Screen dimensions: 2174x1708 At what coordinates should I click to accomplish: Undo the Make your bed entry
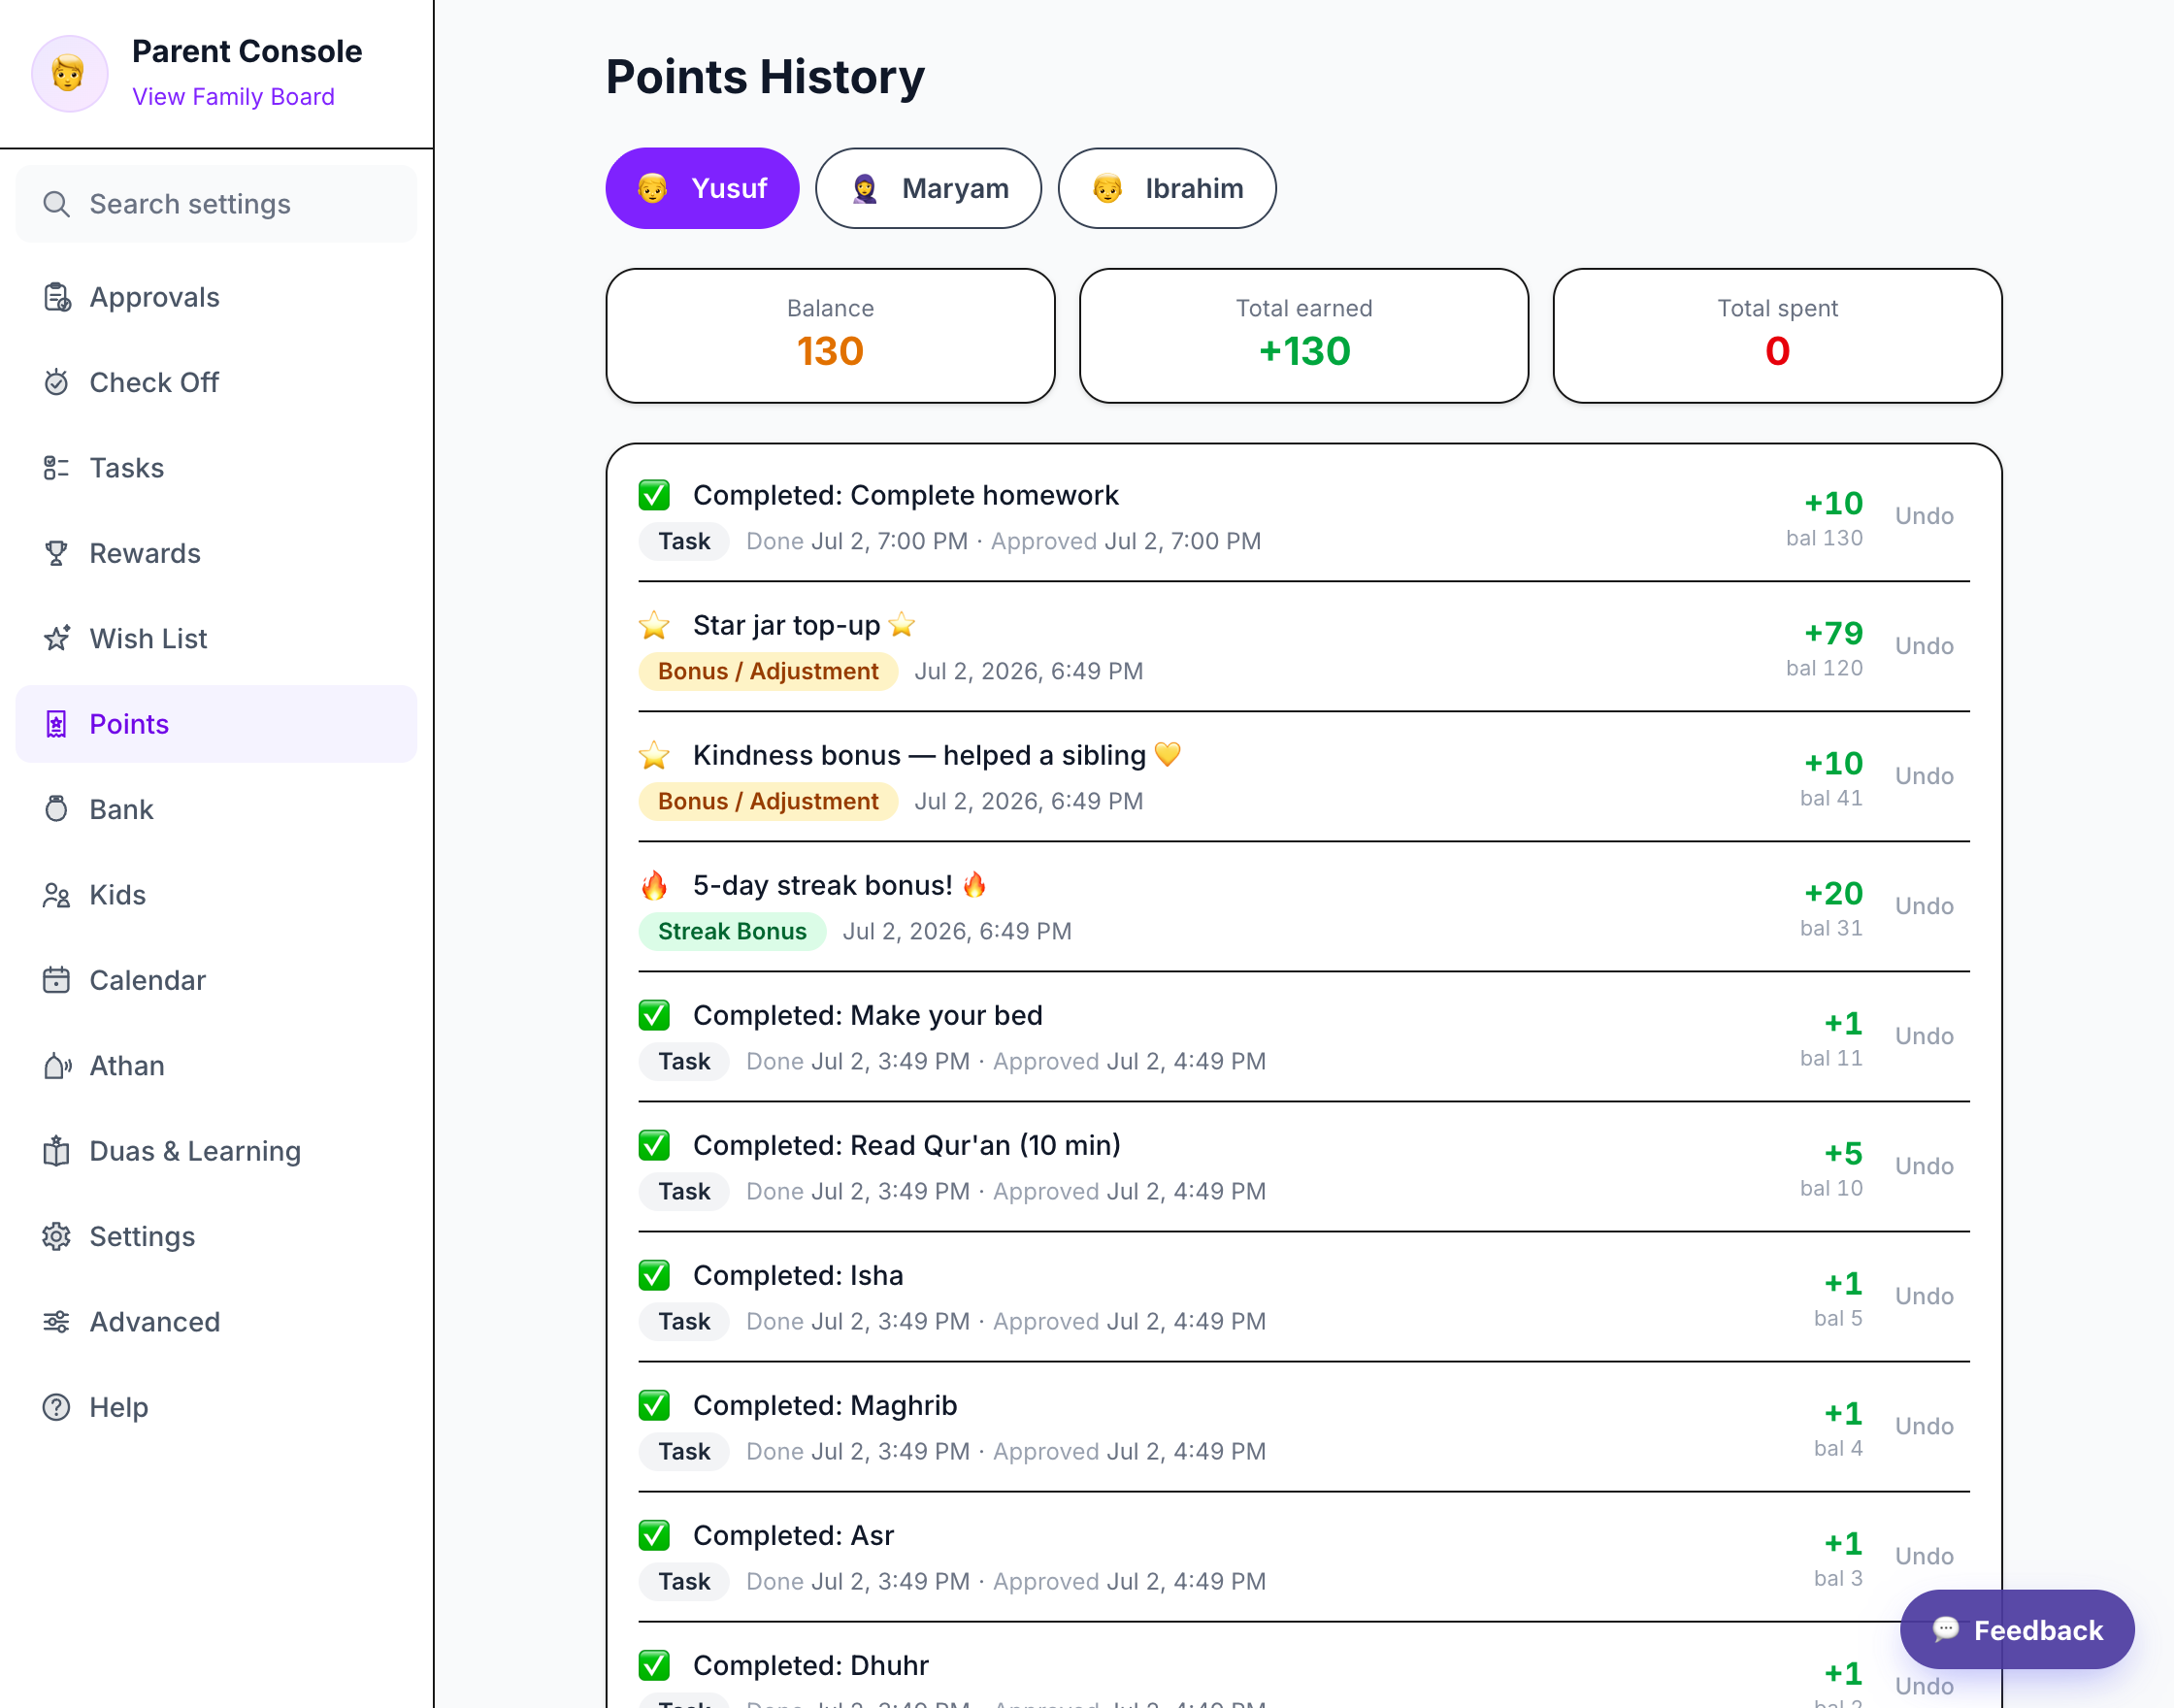(1924, 1036)
